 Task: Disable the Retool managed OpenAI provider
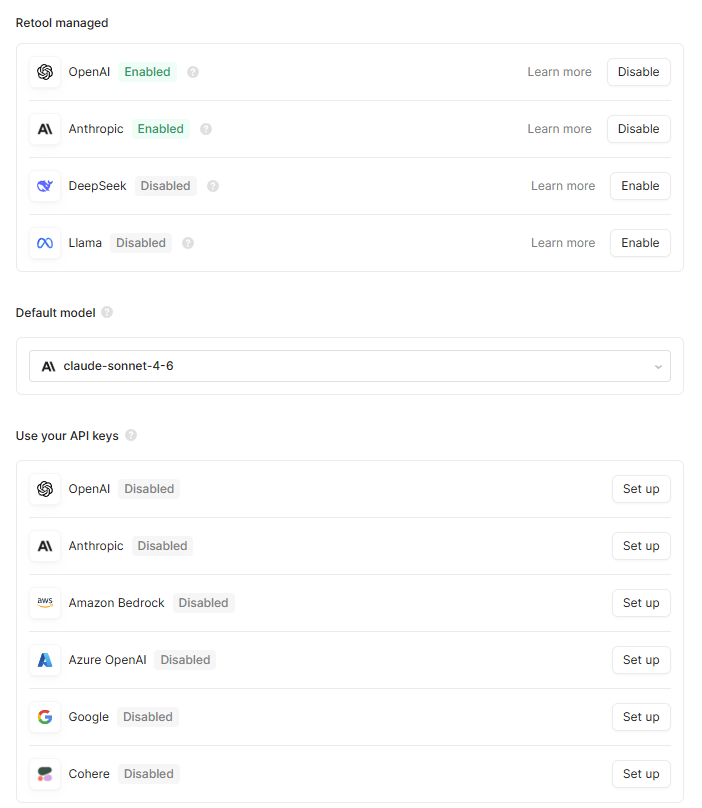pyautogui.click(x=638, y=72)
